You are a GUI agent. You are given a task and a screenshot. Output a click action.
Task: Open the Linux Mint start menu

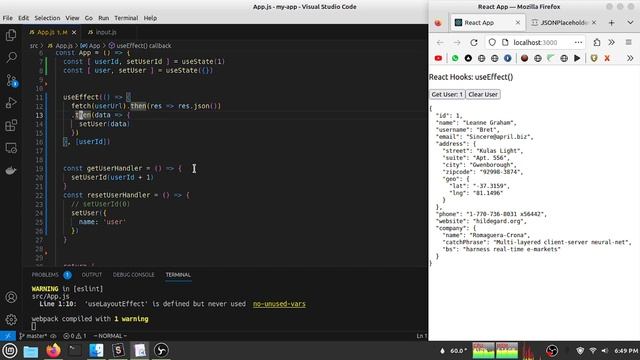[x=9, y=350]
